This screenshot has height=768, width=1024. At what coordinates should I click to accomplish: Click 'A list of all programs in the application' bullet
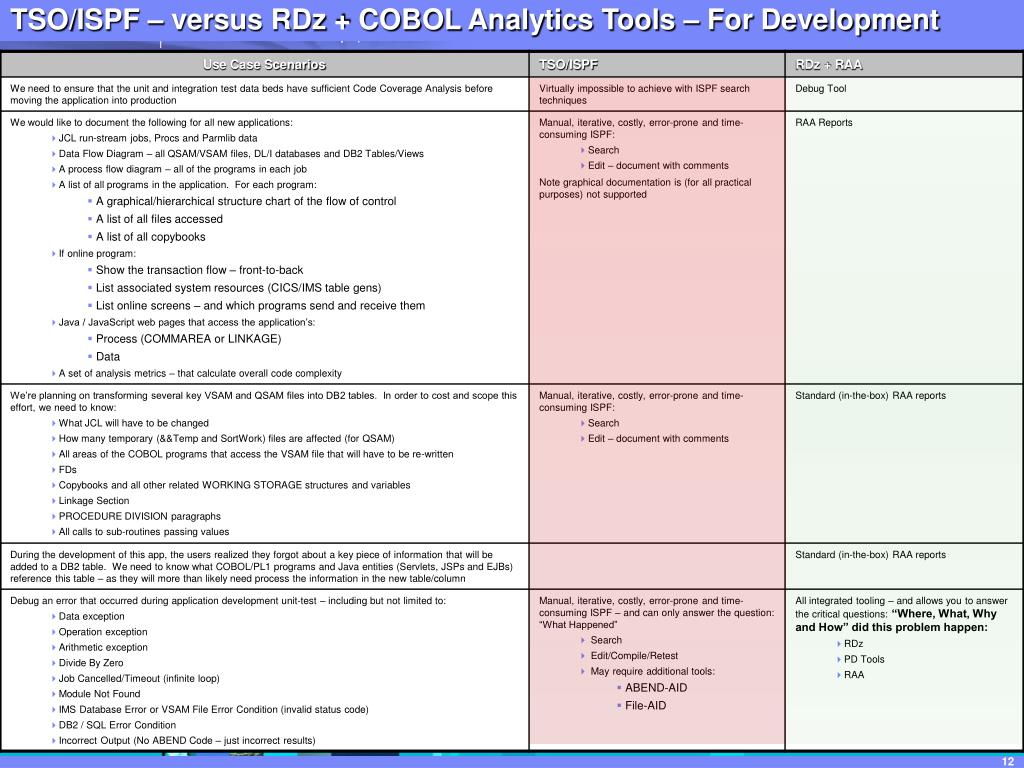187,185
